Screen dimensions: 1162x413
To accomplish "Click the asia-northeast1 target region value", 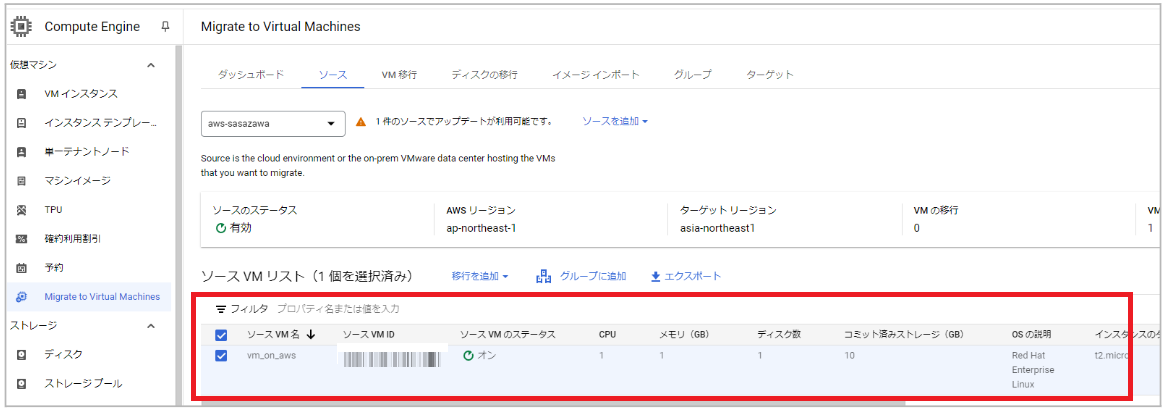I will pyautogui.click(x=717, y=228).
